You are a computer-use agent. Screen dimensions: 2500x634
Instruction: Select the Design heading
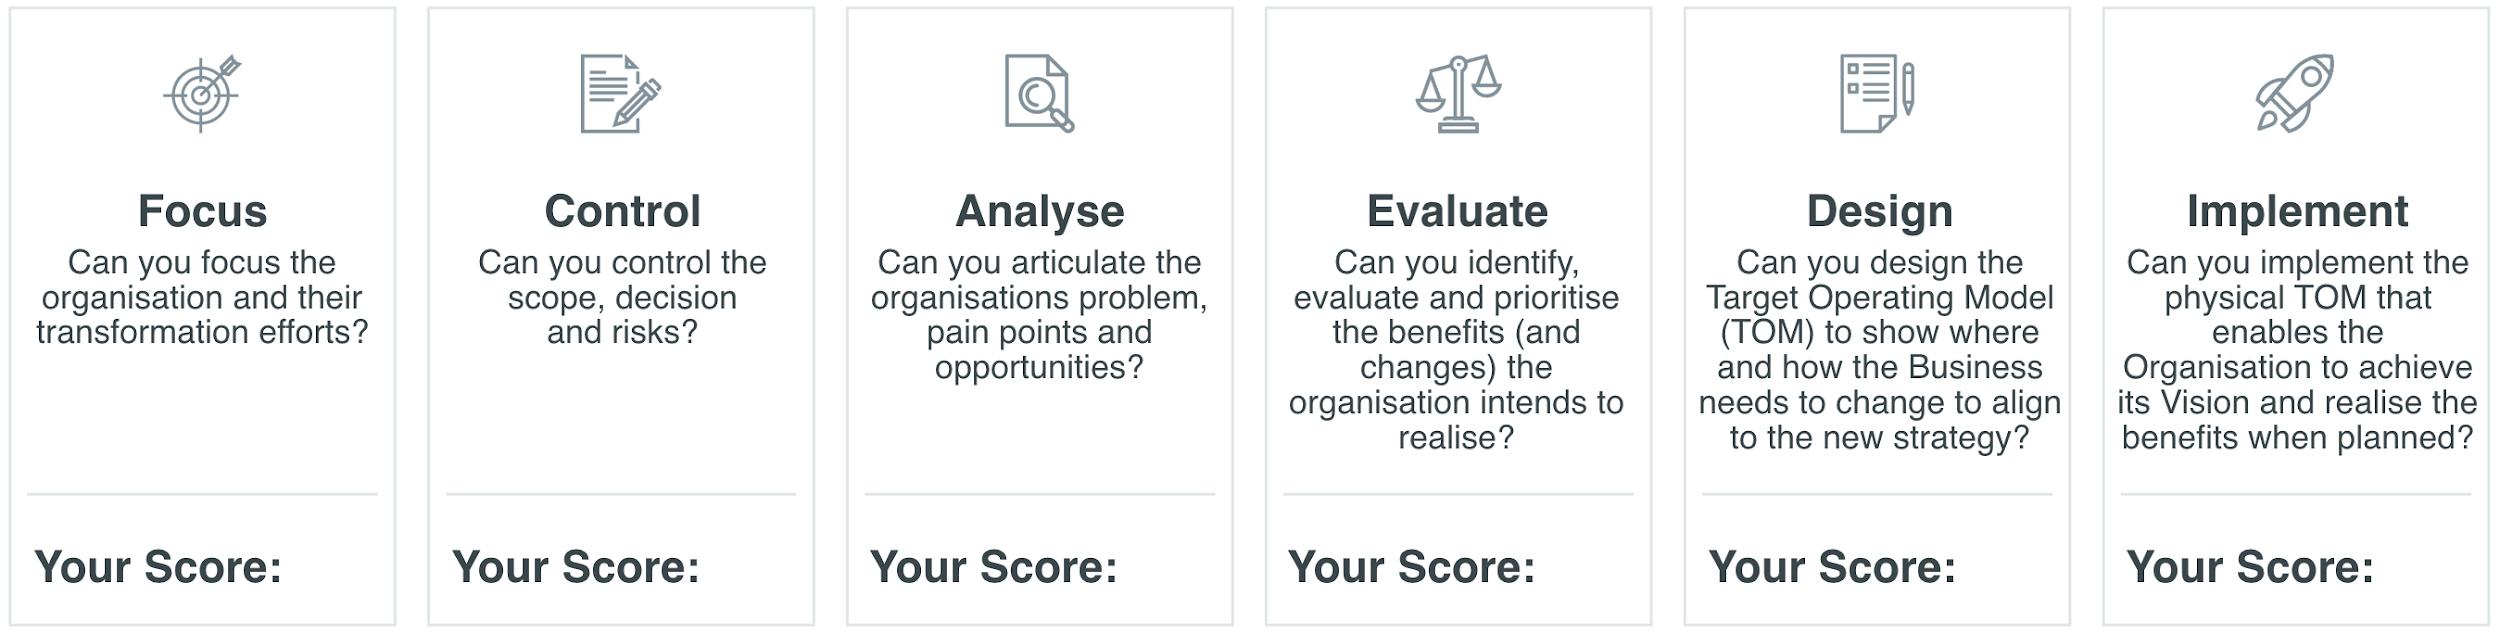pos(1879,211)
